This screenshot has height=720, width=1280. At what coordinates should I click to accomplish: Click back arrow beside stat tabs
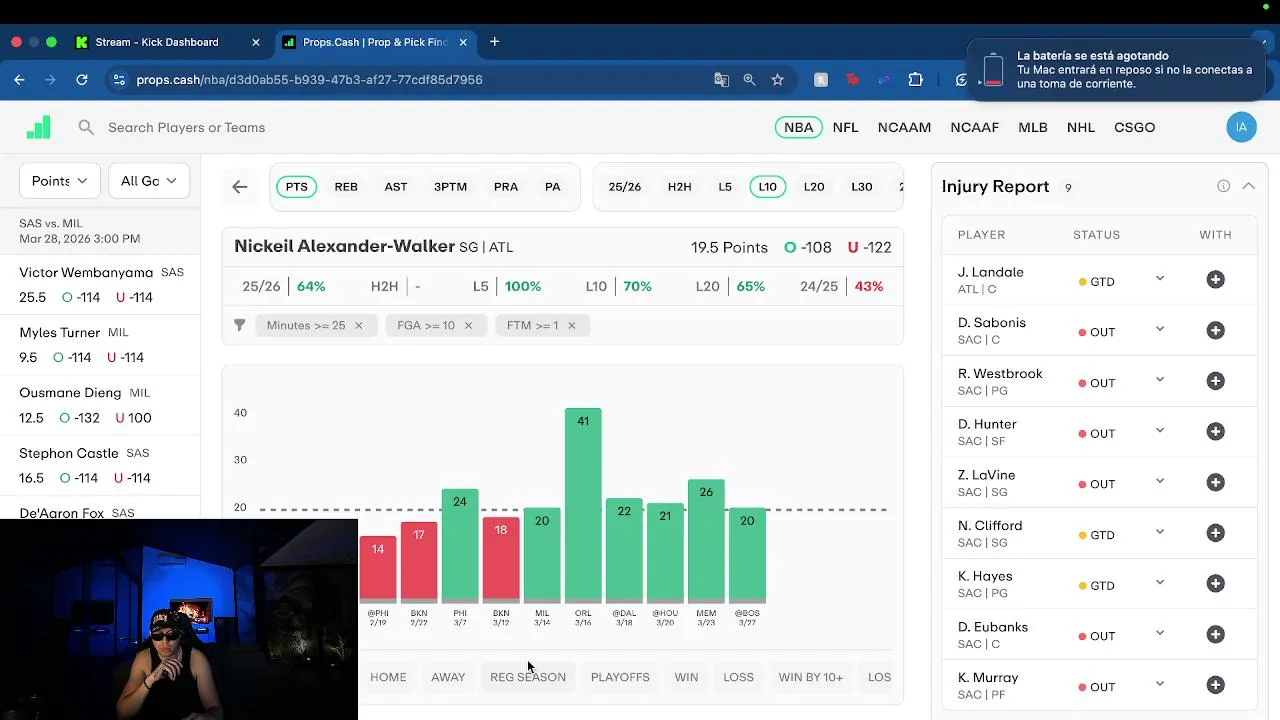coord(240,186)
